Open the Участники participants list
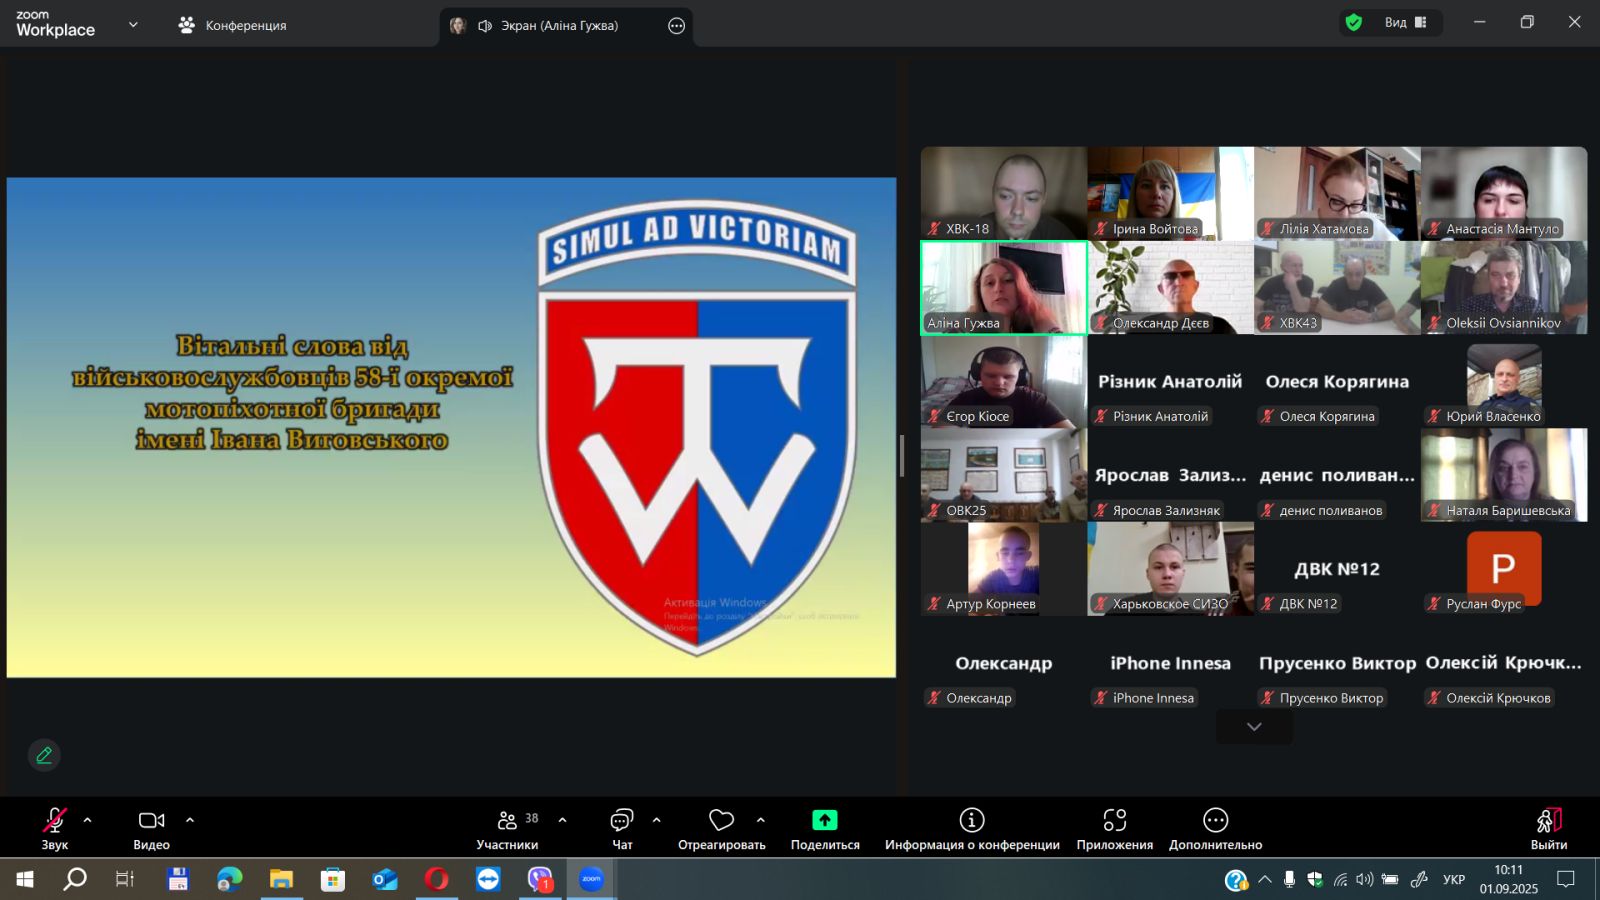 tap(507, 821)
